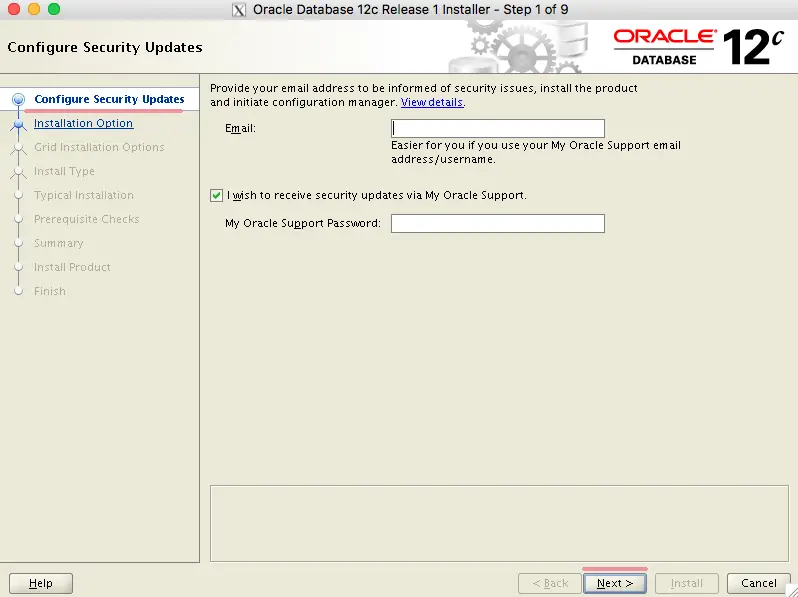
Task: Select Configure Security Updates step
Action: tap(109, 99)
